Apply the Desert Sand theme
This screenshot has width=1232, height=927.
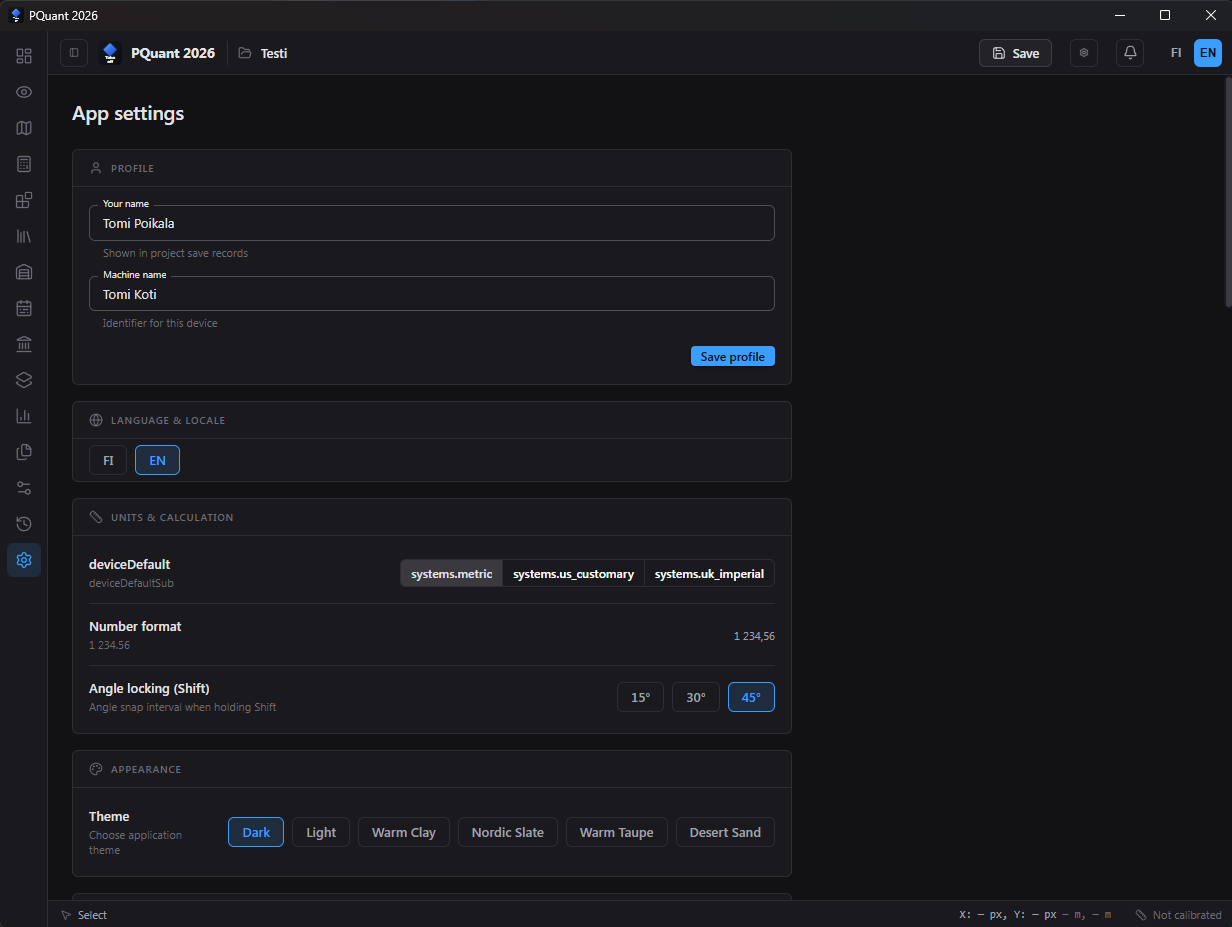pyautogui.click(x=725, y=832)
